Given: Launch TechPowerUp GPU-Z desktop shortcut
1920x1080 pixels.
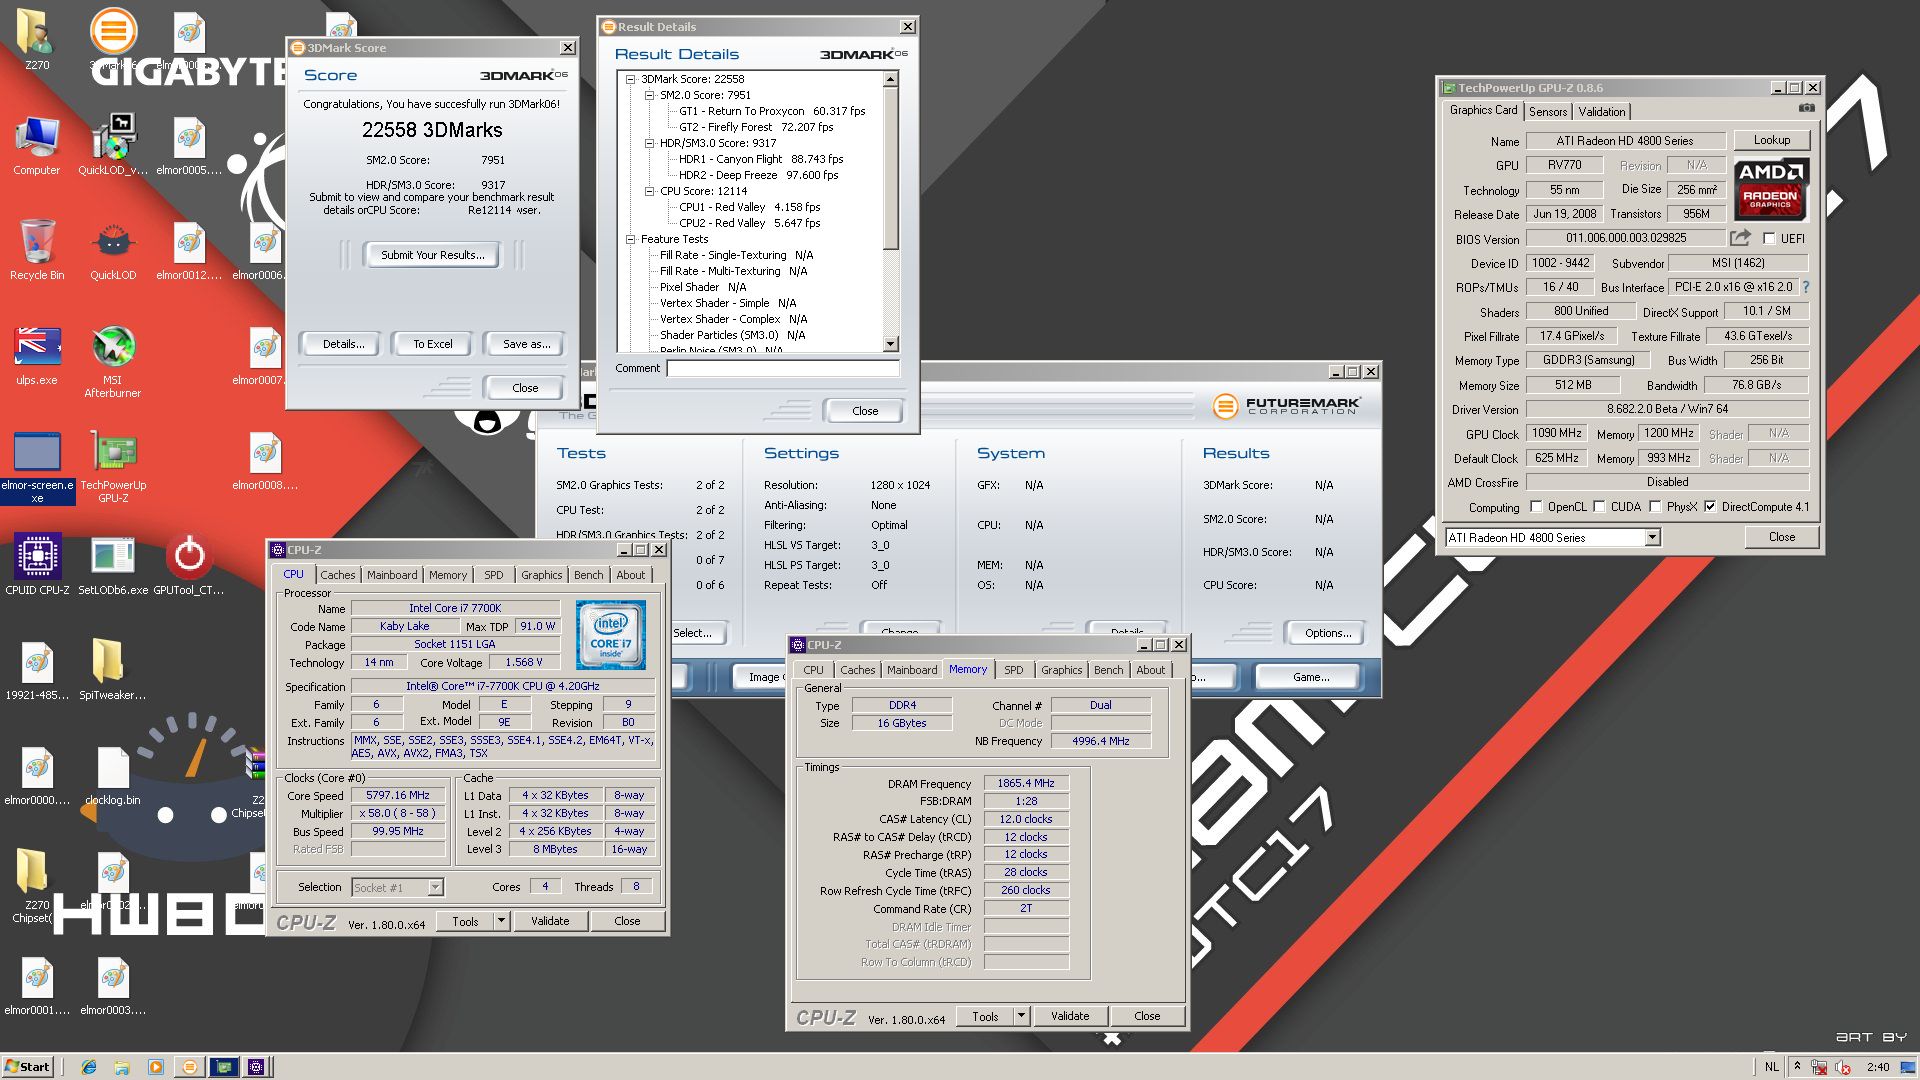Looking at the screenshot, I should [113, 467].
